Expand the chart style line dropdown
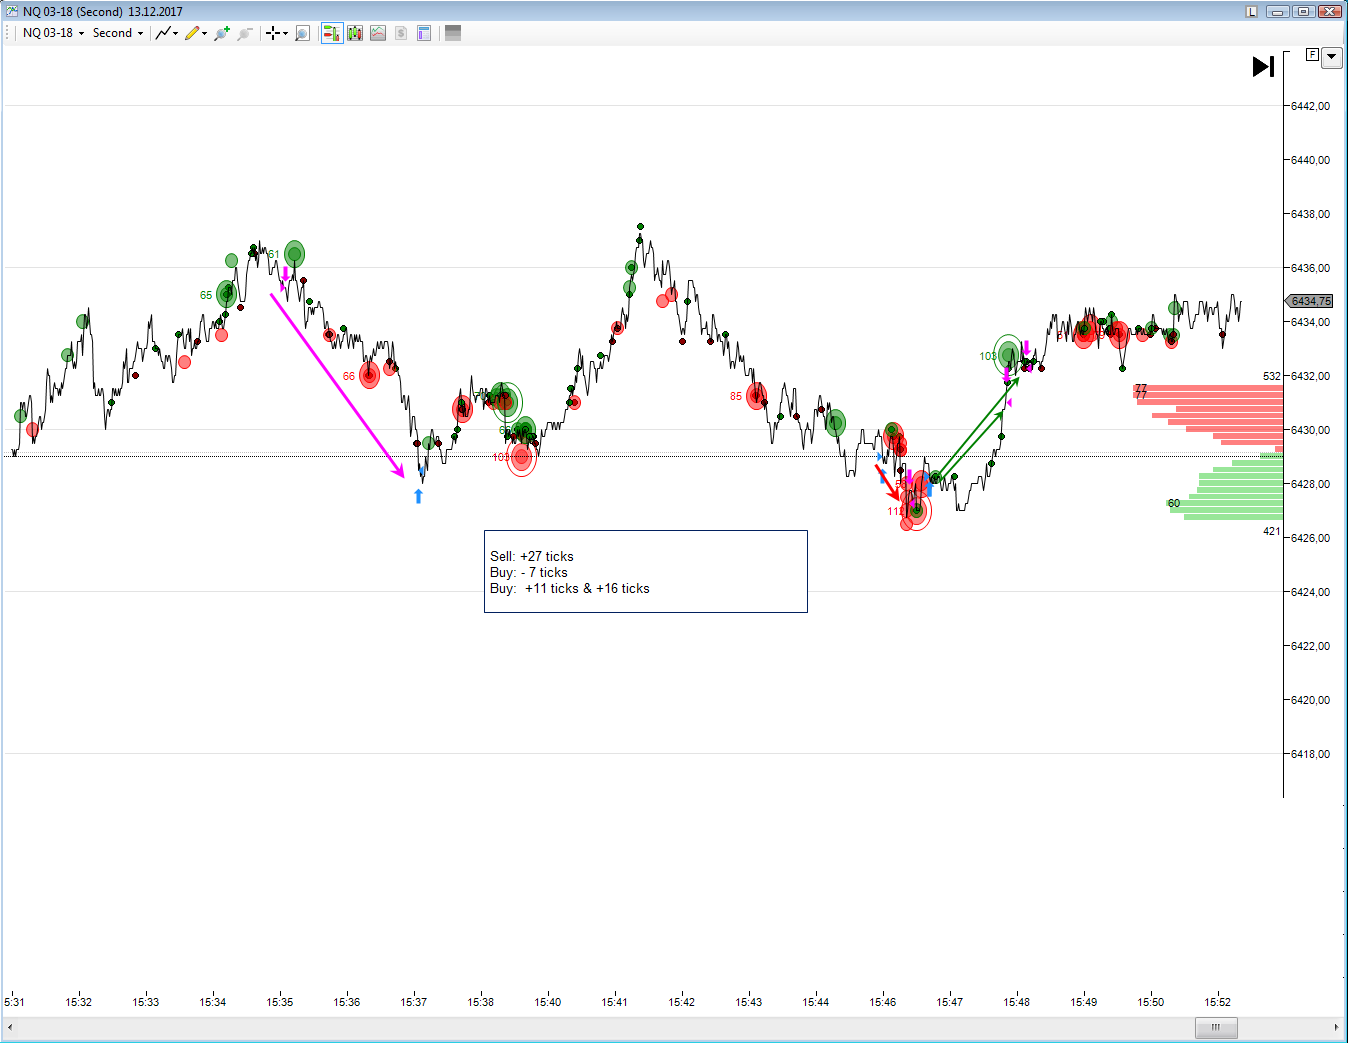This screenshot has width=1348, height=1043. tap(167, 33)
